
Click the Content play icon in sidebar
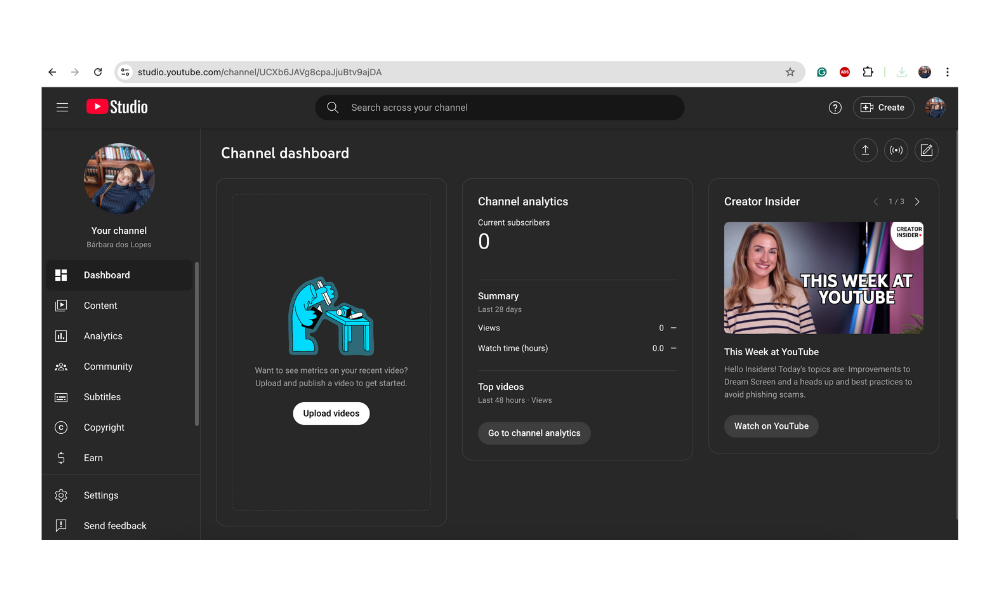tap(61, 305)
